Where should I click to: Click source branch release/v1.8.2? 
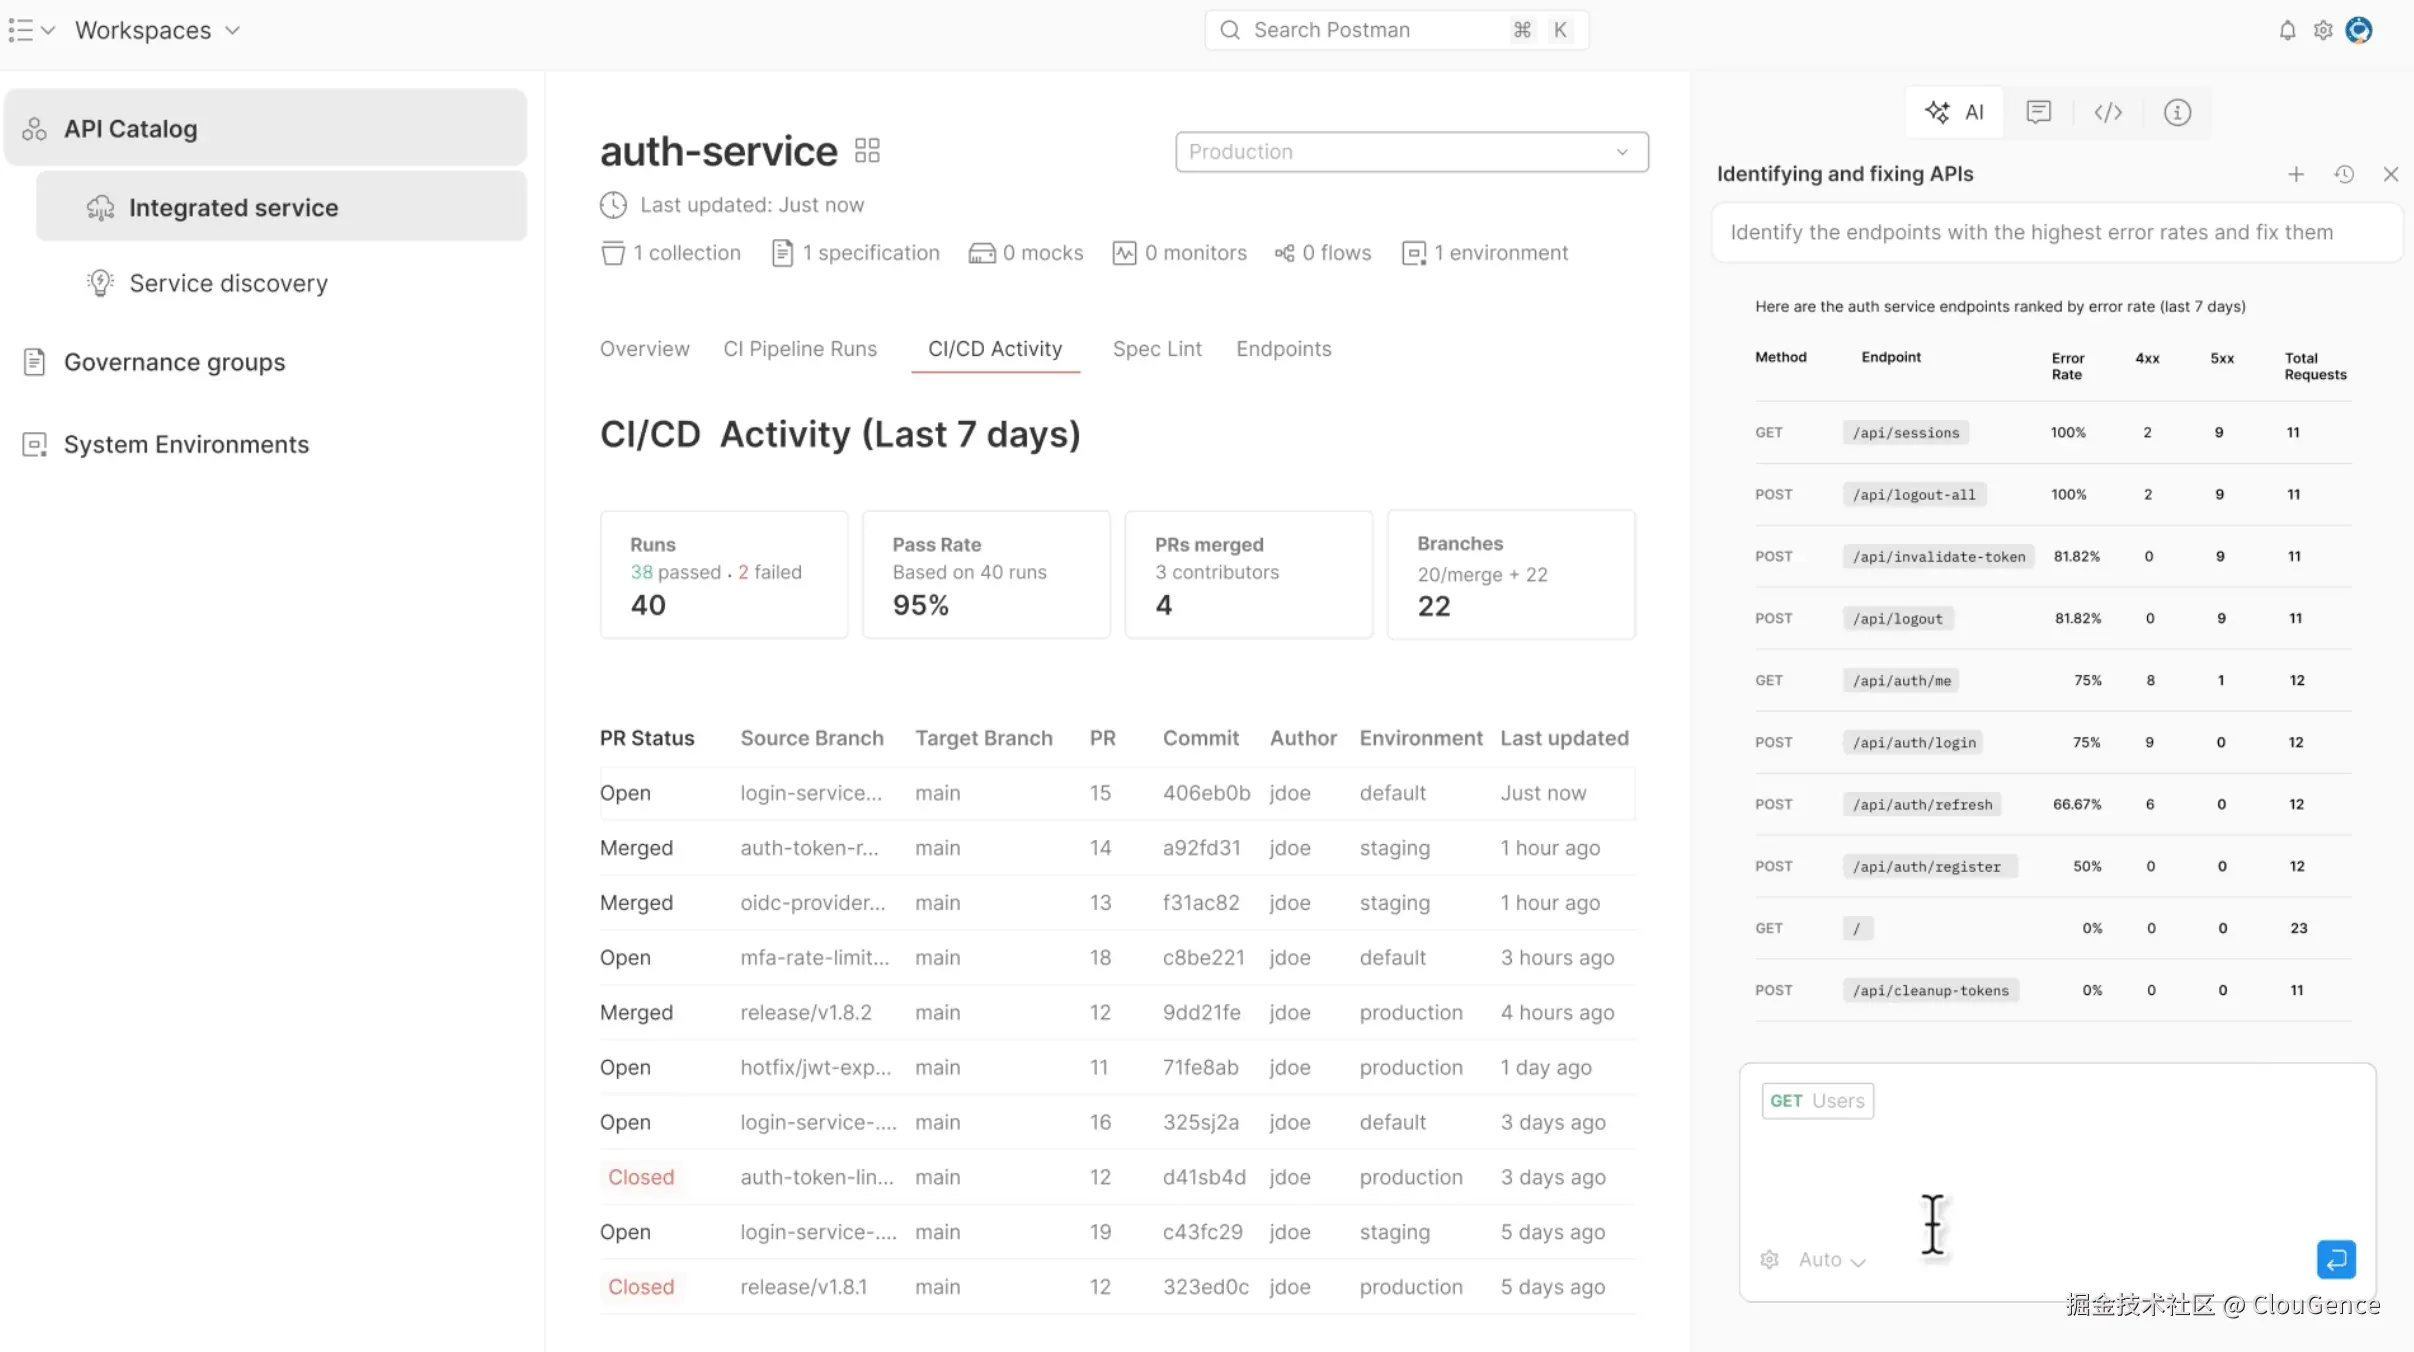coord(806,1013)
